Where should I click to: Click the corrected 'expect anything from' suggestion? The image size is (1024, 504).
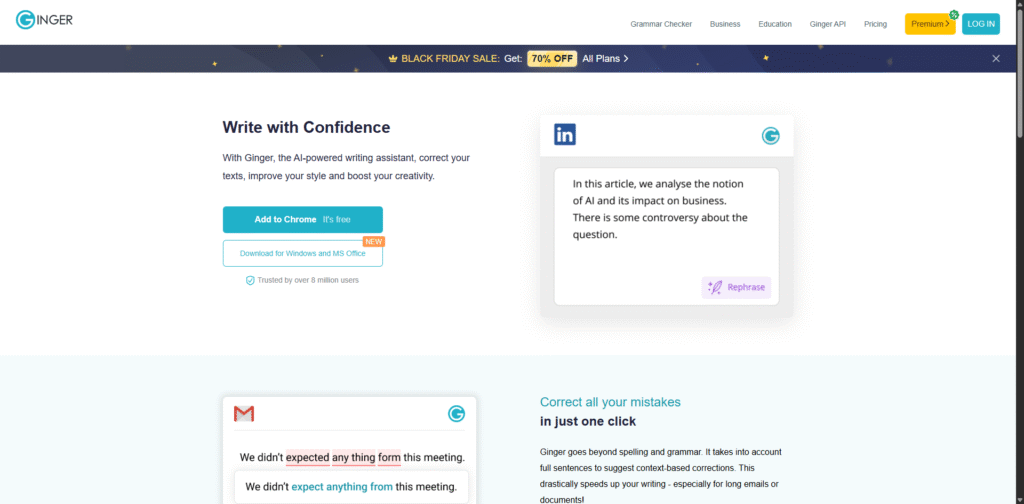point(342,486)
